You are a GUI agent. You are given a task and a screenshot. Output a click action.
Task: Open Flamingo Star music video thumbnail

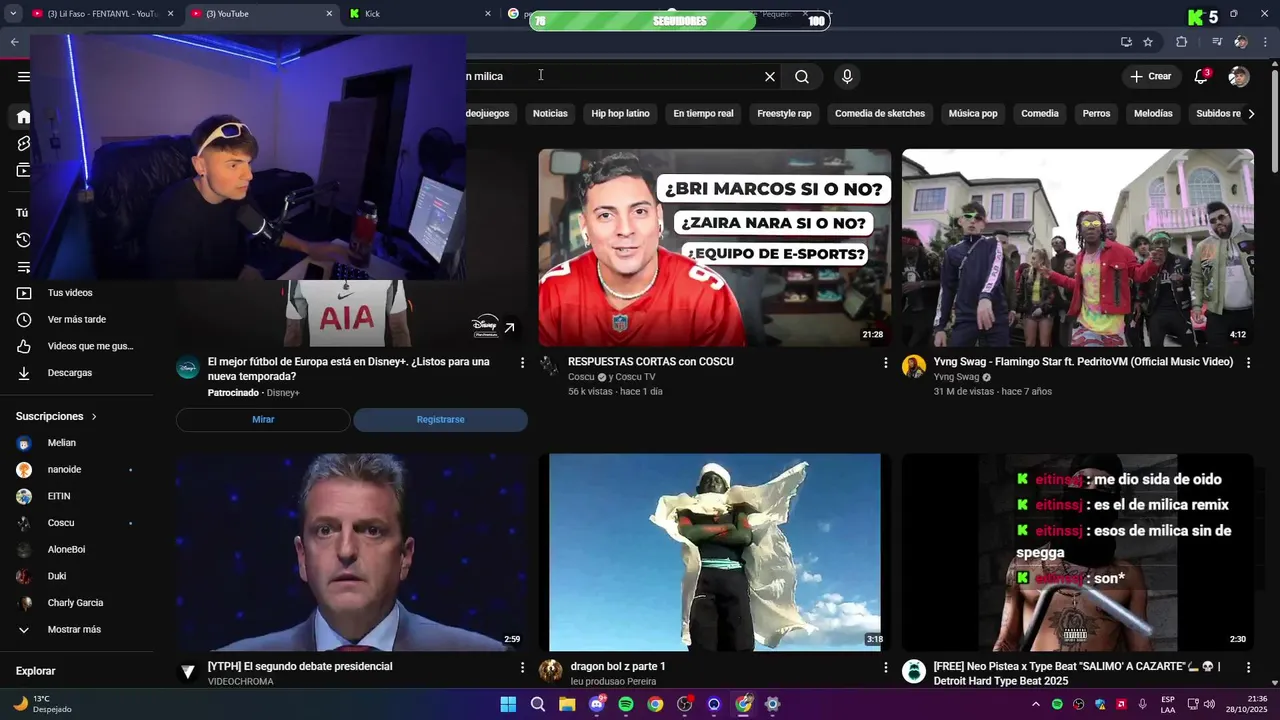[1078, 247]
